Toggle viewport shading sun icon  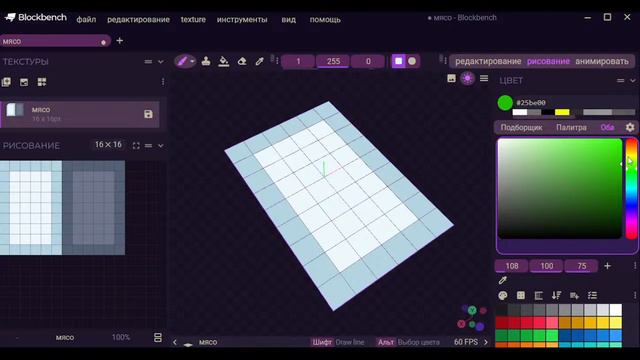pos(468,78)
